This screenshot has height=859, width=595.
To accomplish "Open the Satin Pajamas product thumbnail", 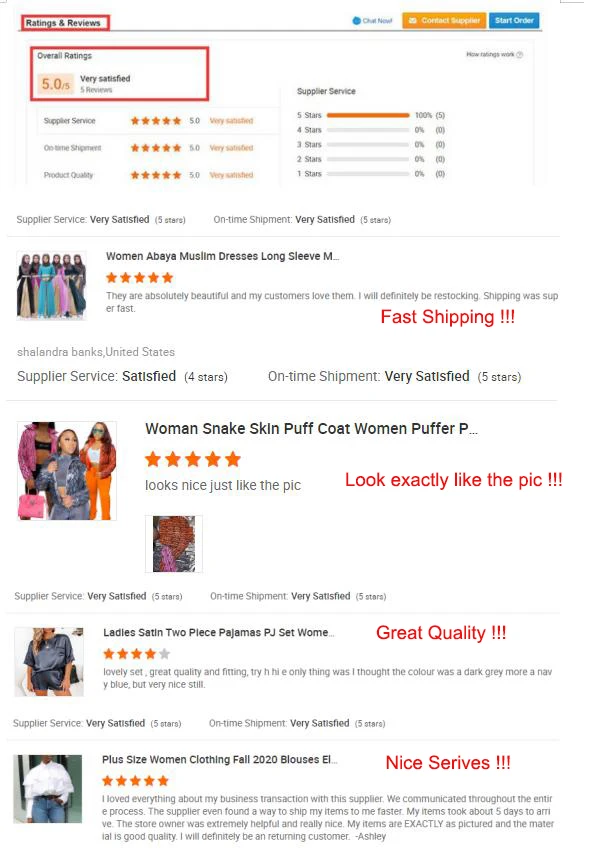I will pyautogui.click(x=49, y=662).
